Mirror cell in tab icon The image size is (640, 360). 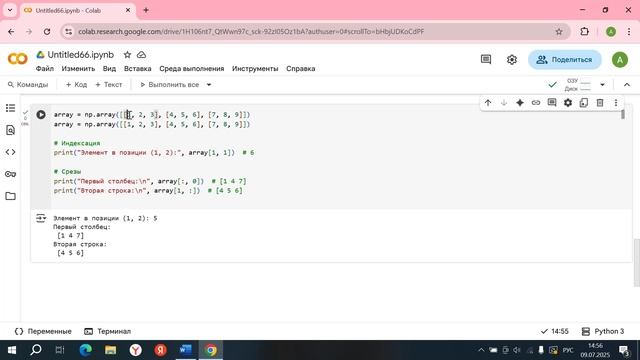point(584,103)
